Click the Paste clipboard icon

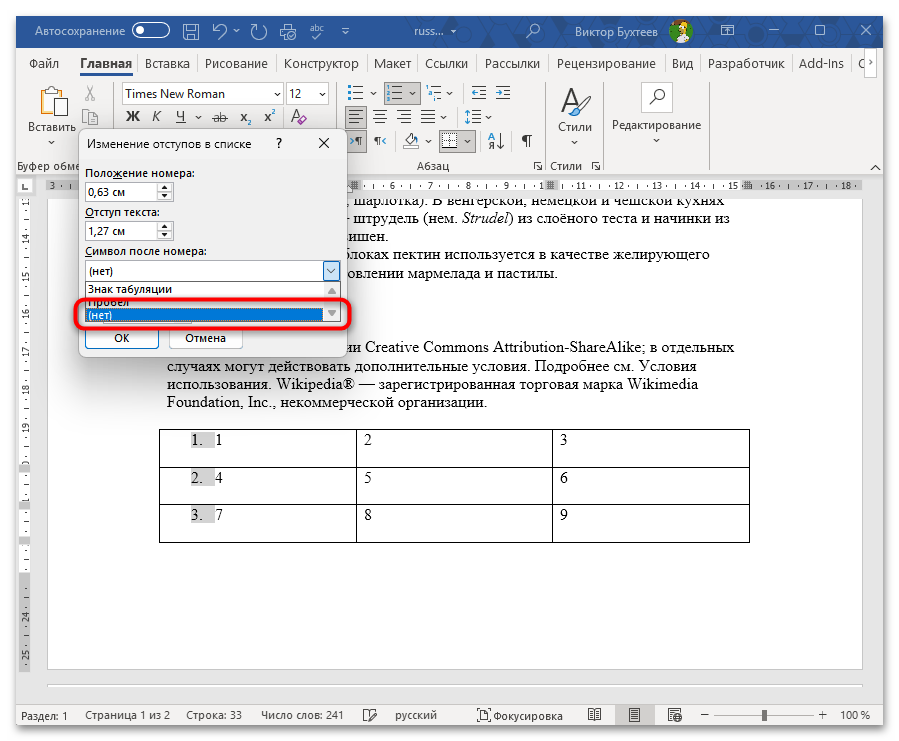52,102
